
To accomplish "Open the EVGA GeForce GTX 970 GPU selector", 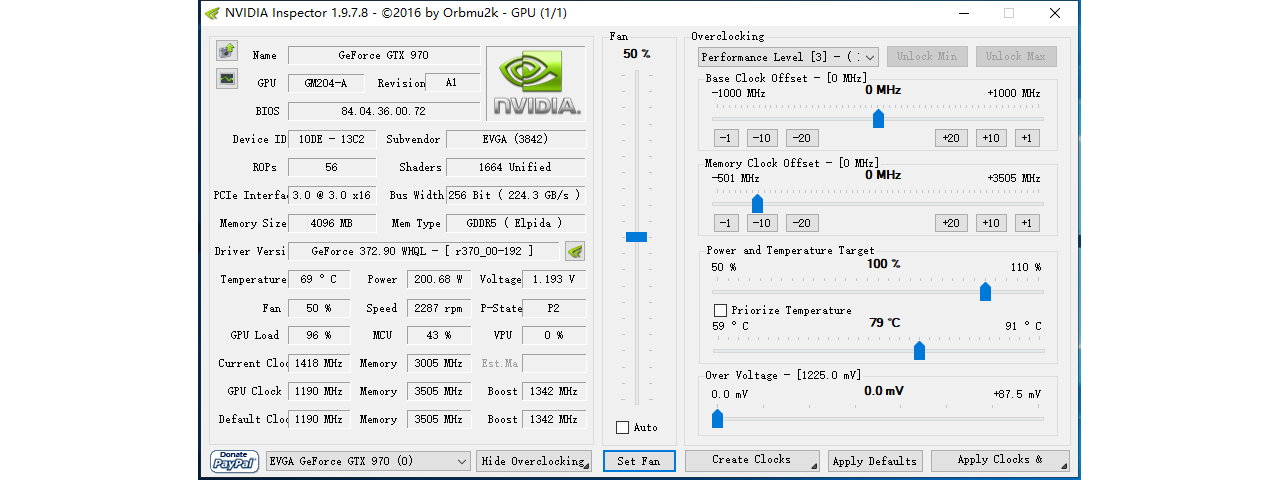I will (368, 461).
